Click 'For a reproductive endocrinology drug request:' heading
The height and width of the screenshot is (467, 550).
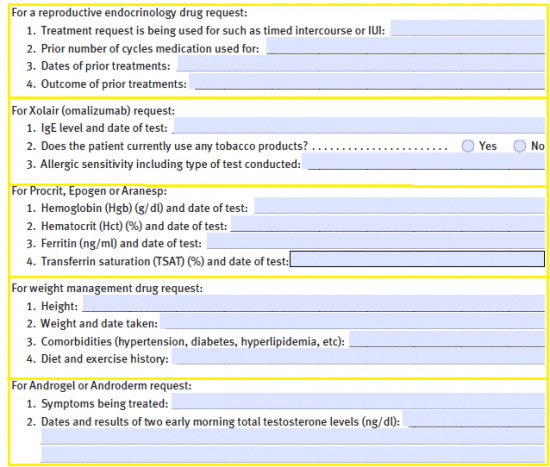[129, 13]
